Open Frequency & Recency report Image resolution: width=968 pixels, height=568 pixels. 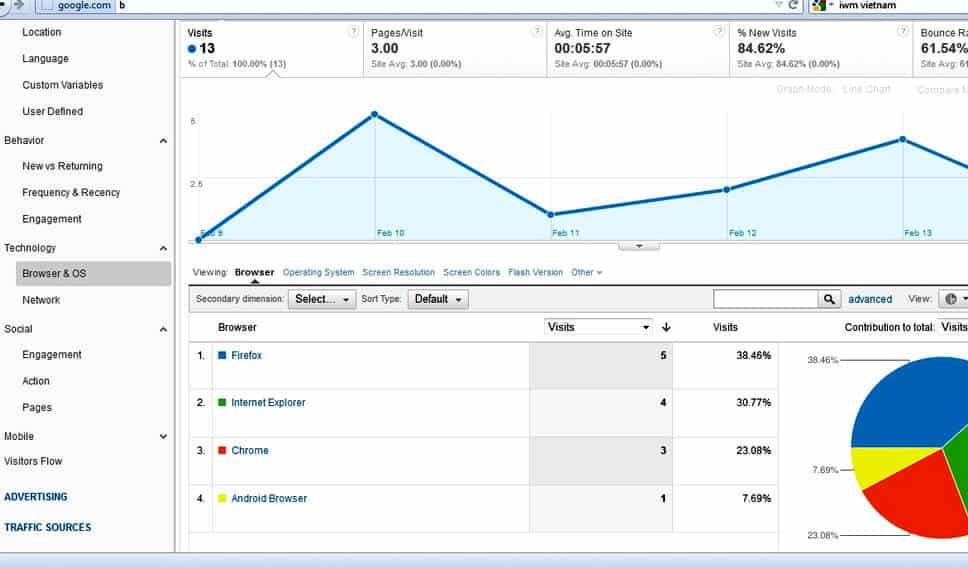(71, 193)
